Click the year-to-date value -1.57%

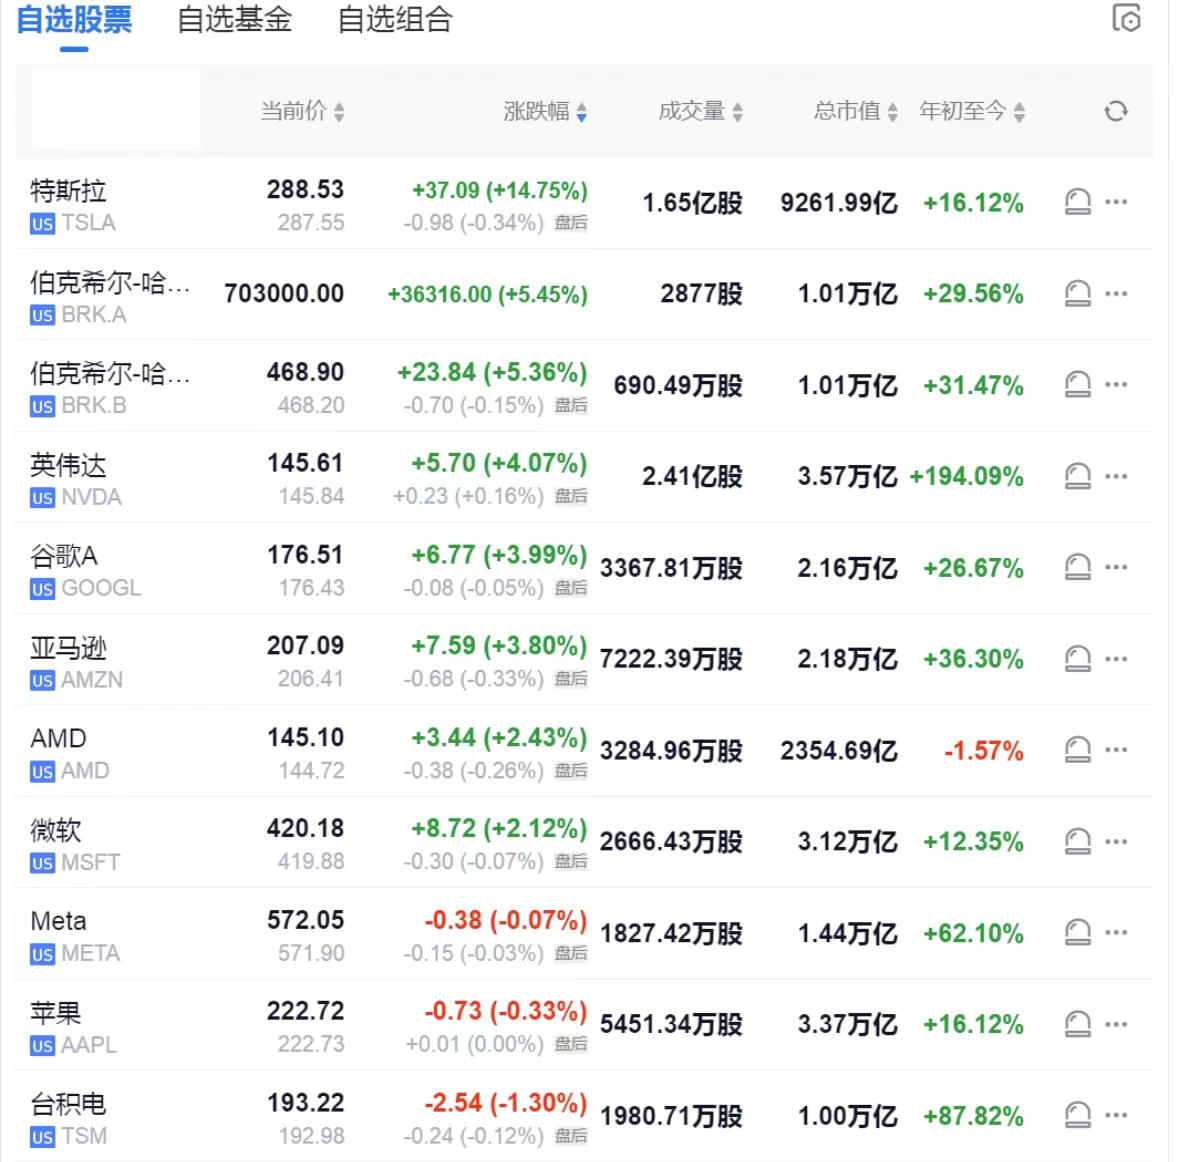click(984, 751)
